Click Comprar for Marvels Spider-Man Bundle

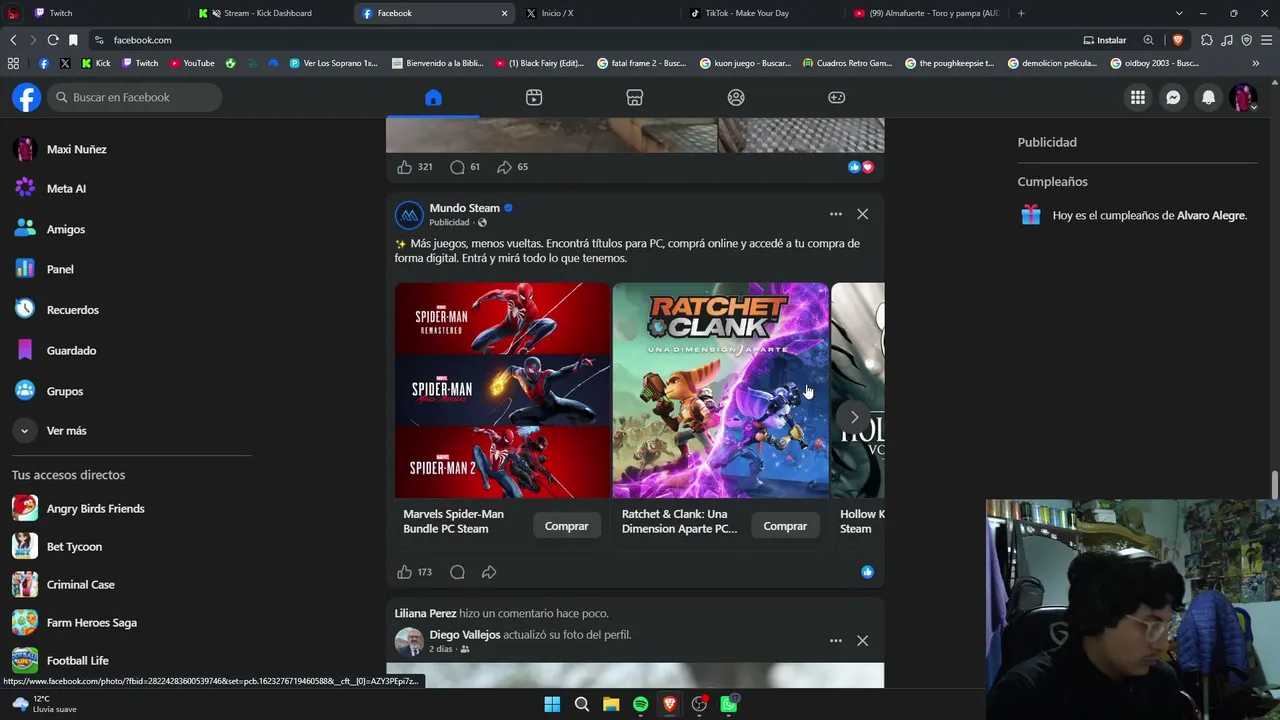(x=566, y=526)
